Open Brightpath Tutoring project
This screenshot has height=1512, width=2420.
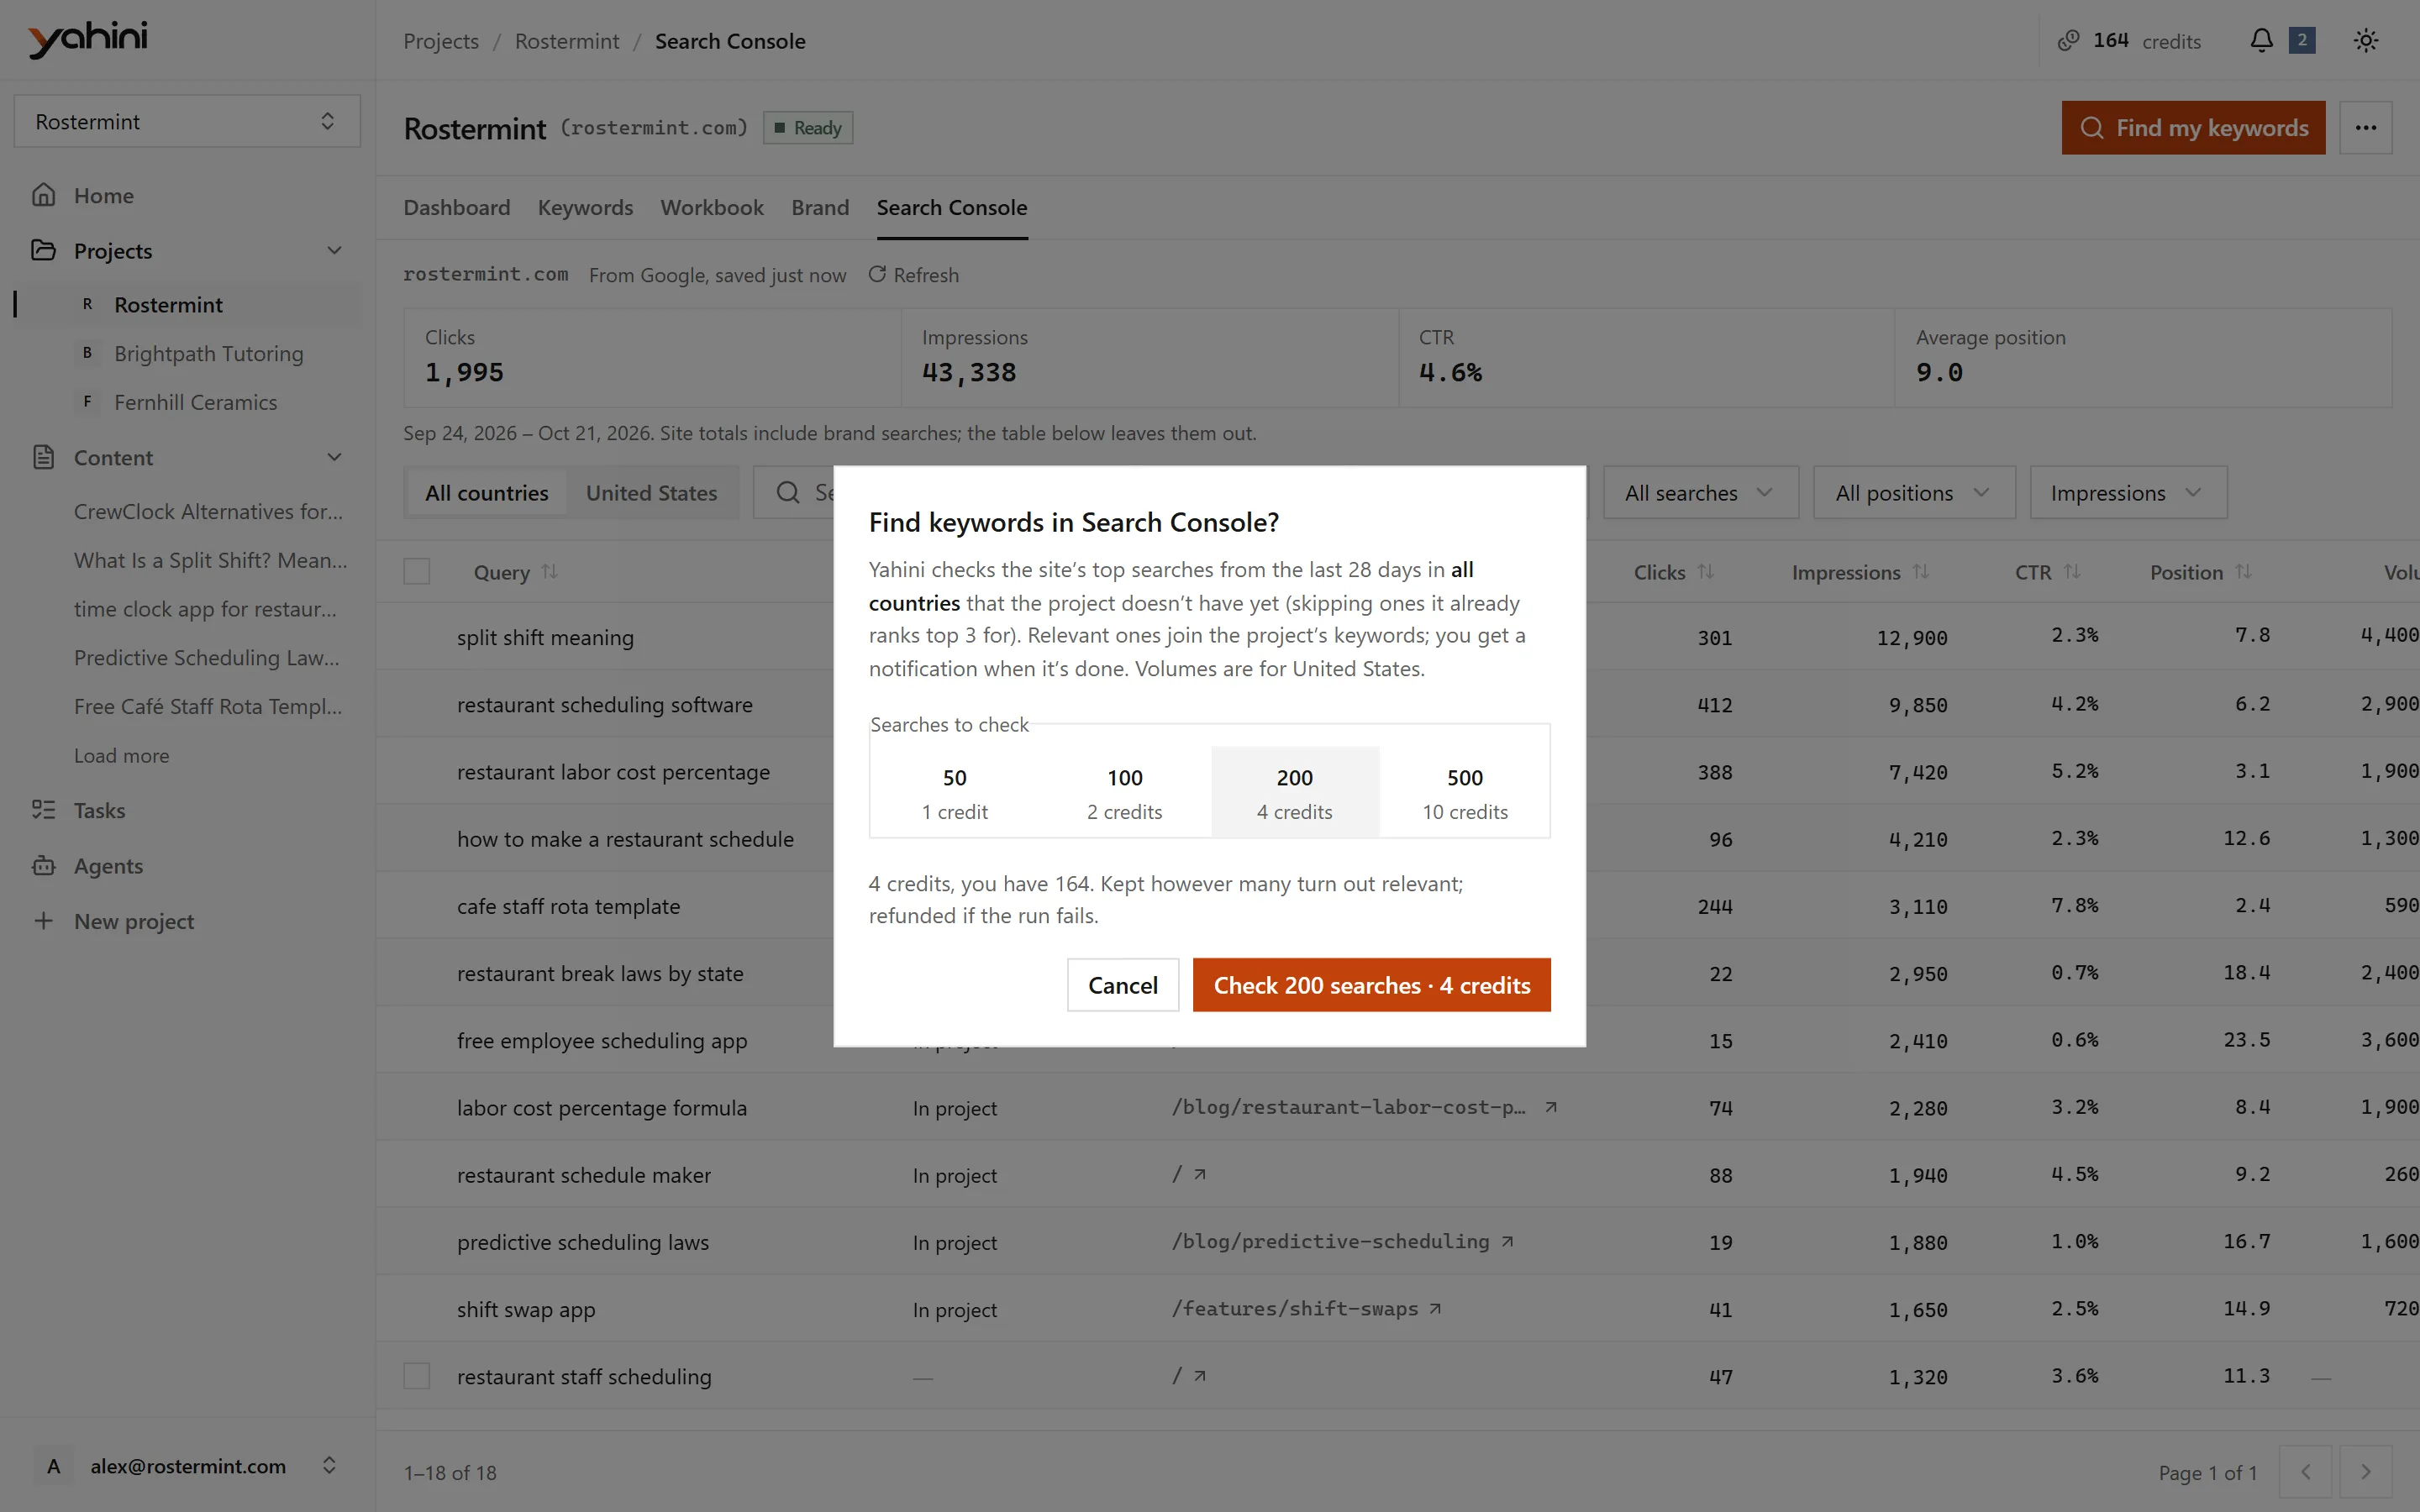point(208,353)
